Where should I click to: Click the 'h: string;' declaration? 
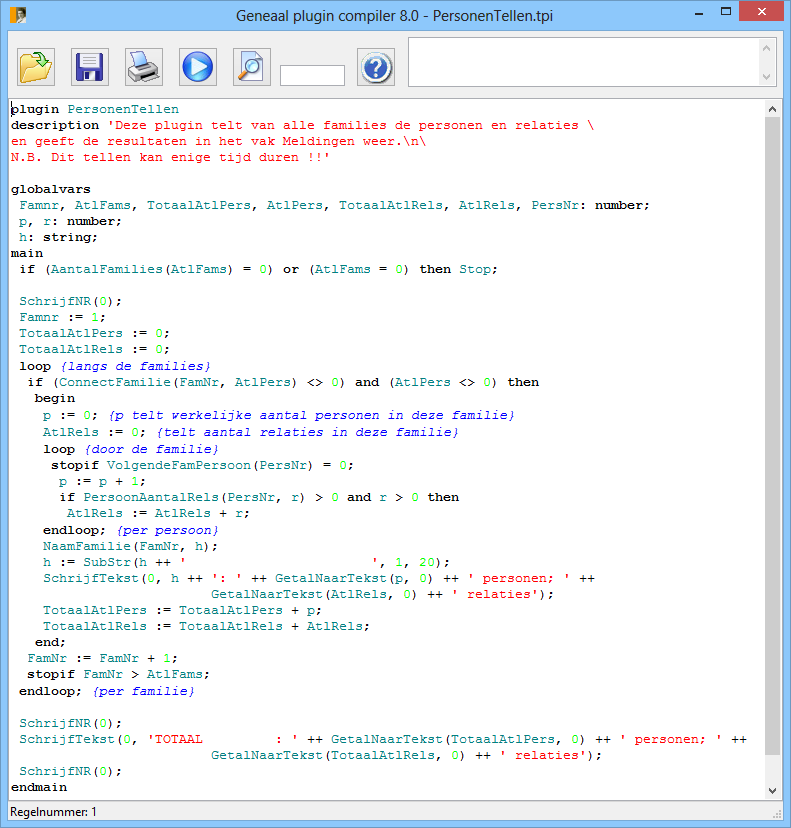coord(58,237)
